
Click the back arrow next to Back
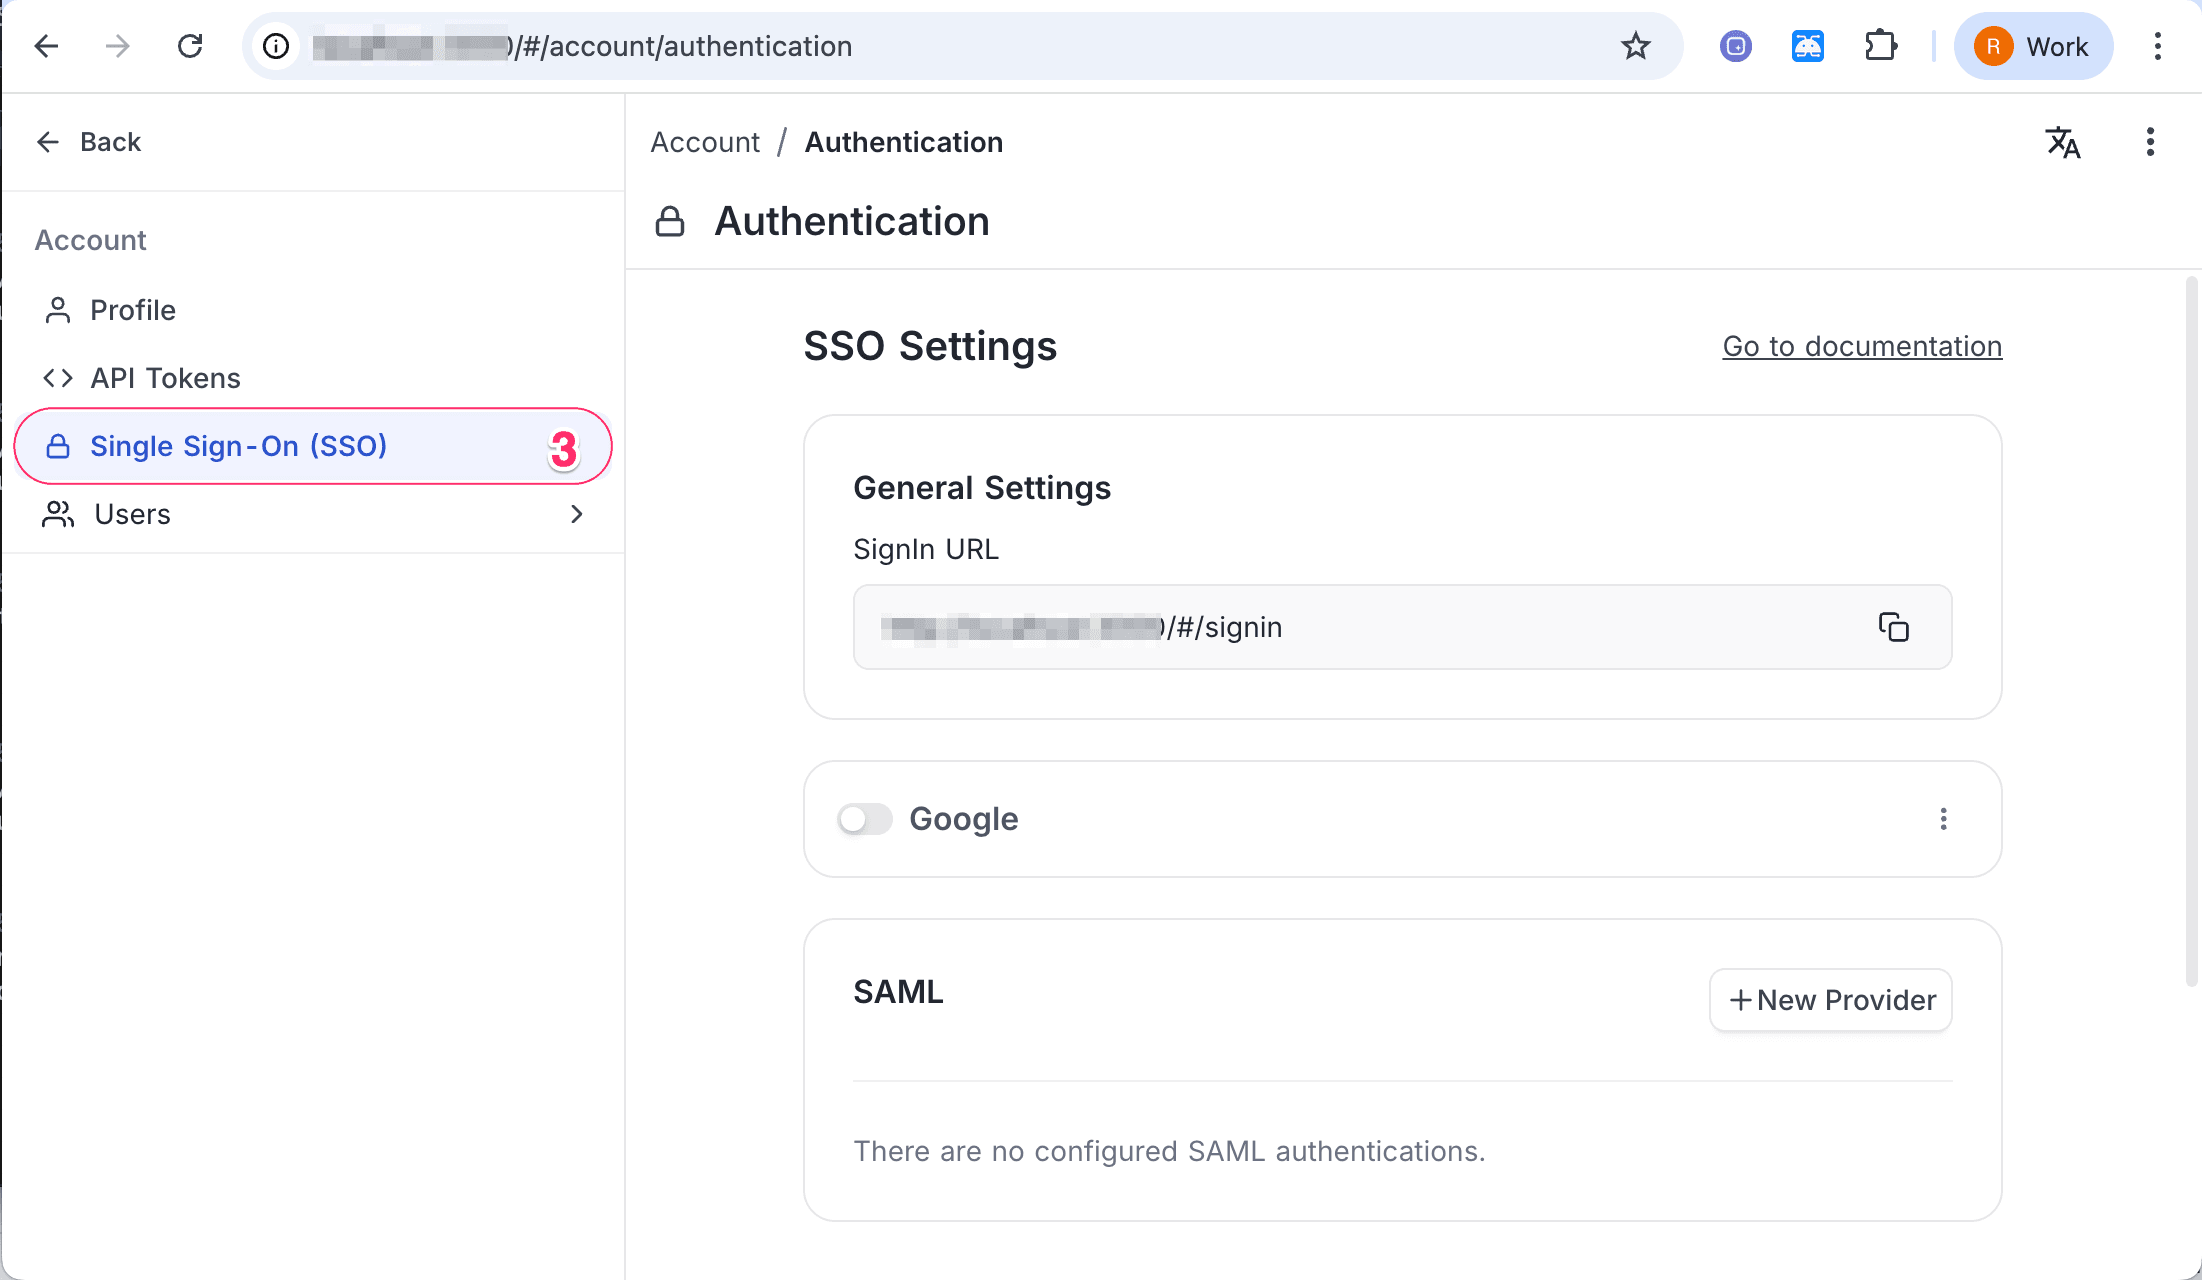point(47,142)
